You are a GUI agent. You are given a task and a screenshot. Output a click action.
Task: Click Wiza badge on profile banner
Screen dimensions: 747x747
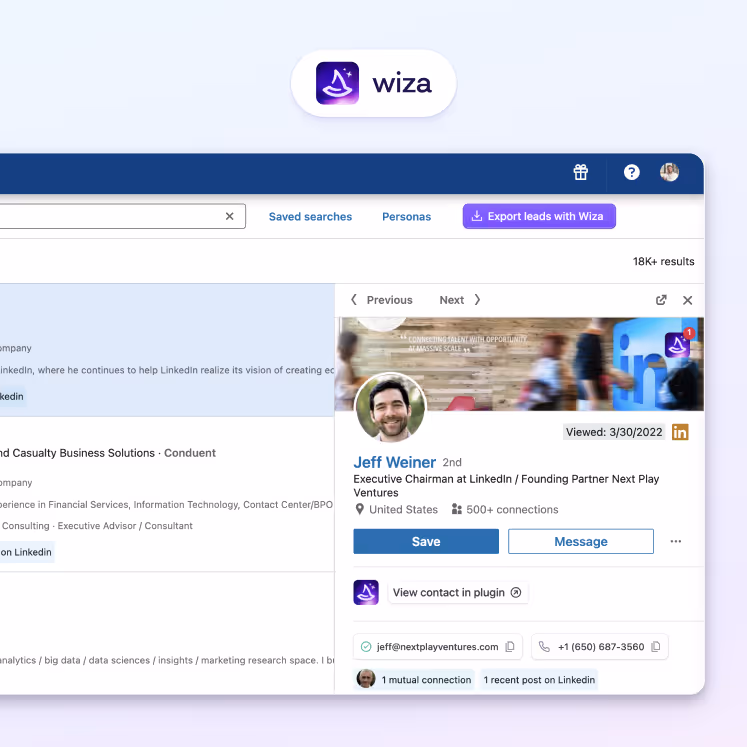pyautogui.click(x=677, y=345)
